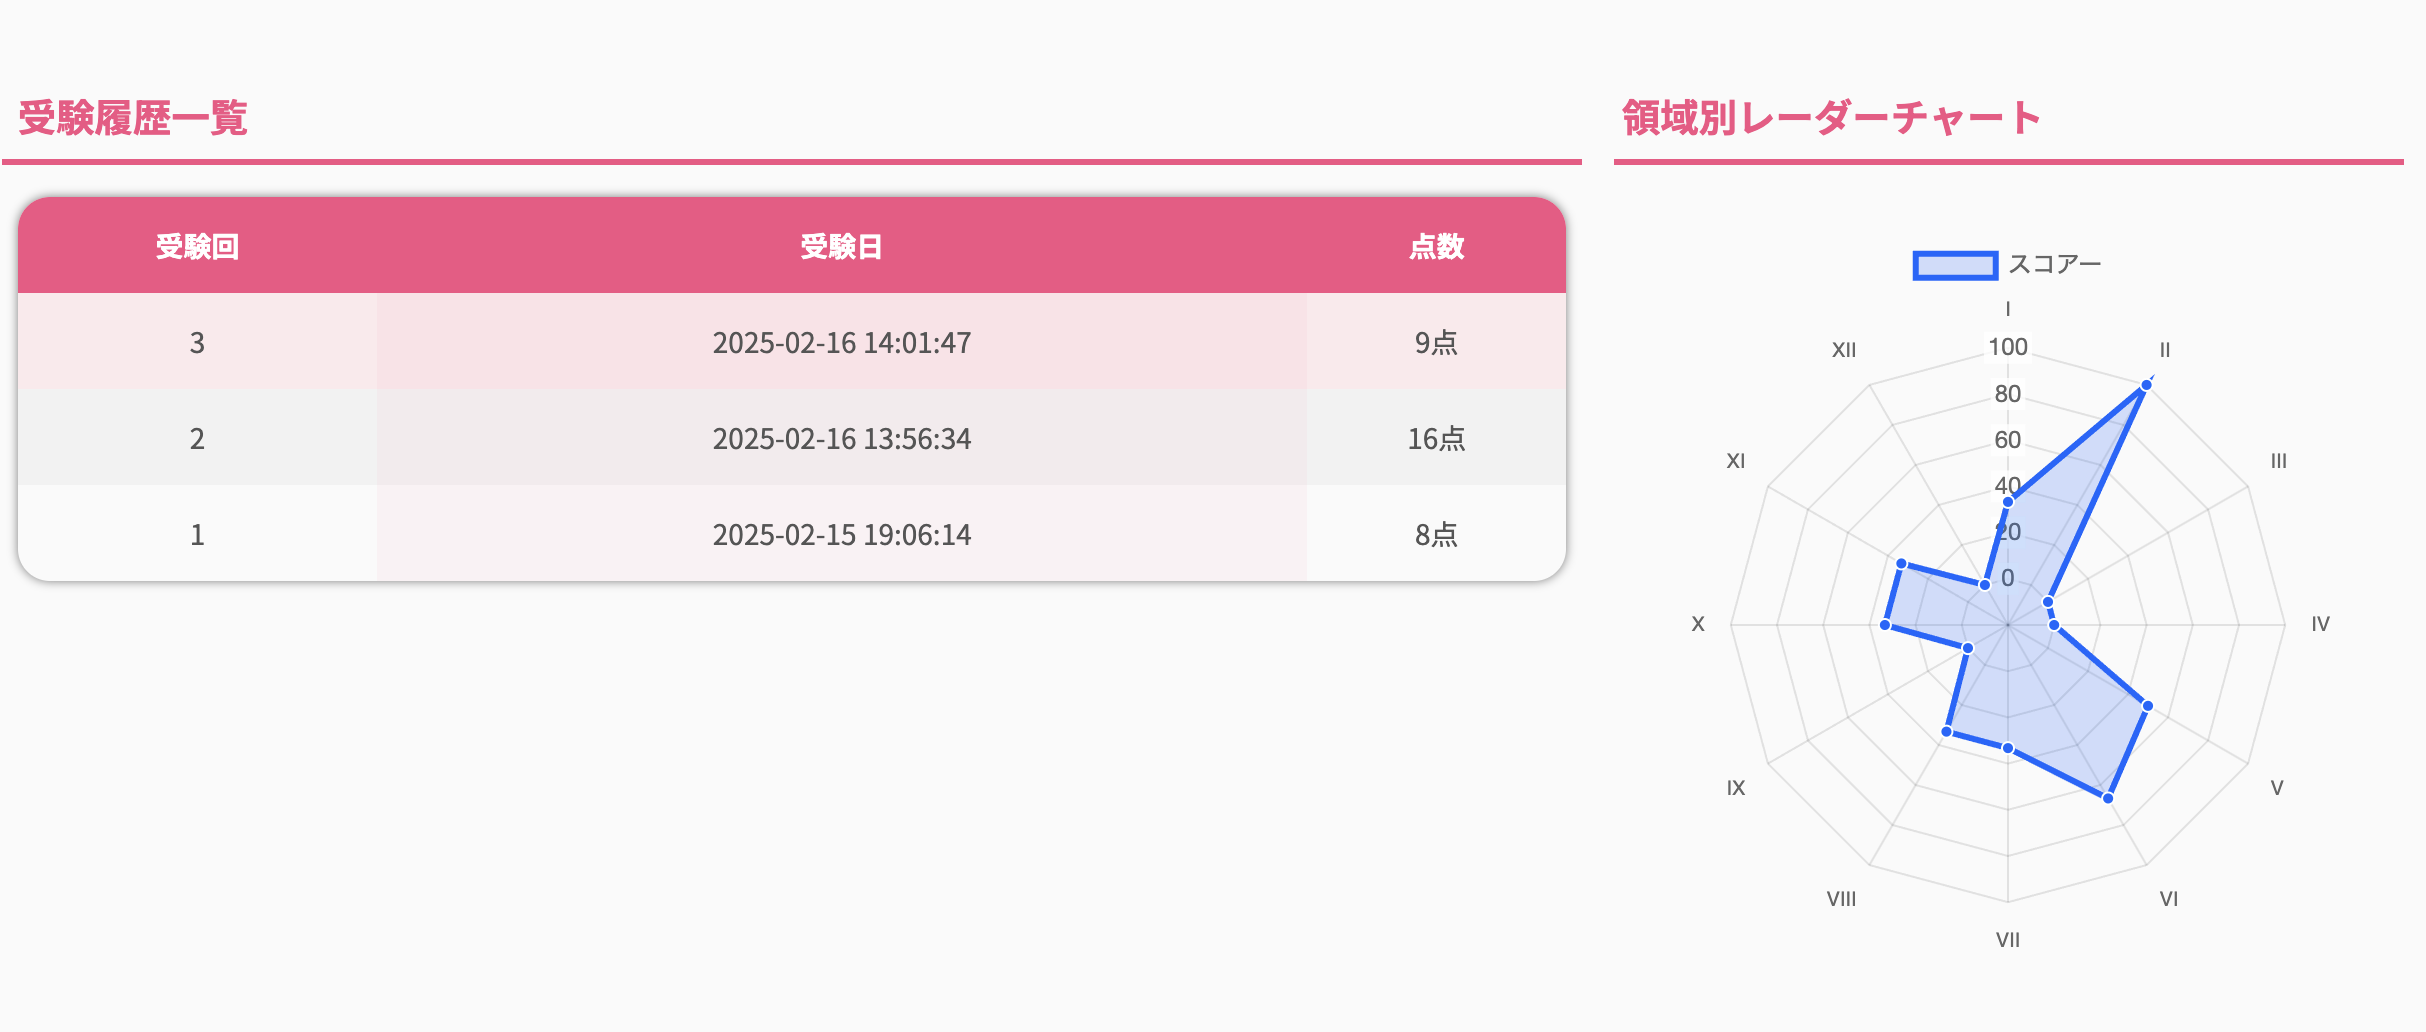
Task: Click the 受験履歴一覧 section heading
Action: [x=133, y=118]
